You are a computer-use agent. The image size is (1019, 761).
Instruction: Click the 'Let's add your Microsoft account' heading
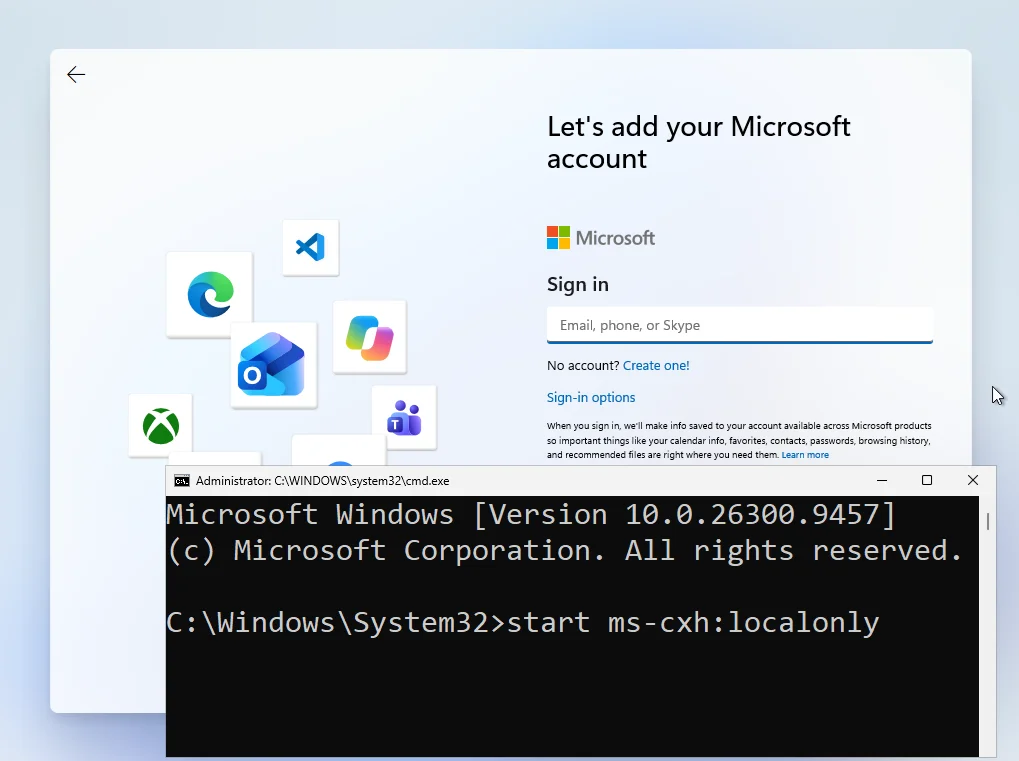coord(699,142)
